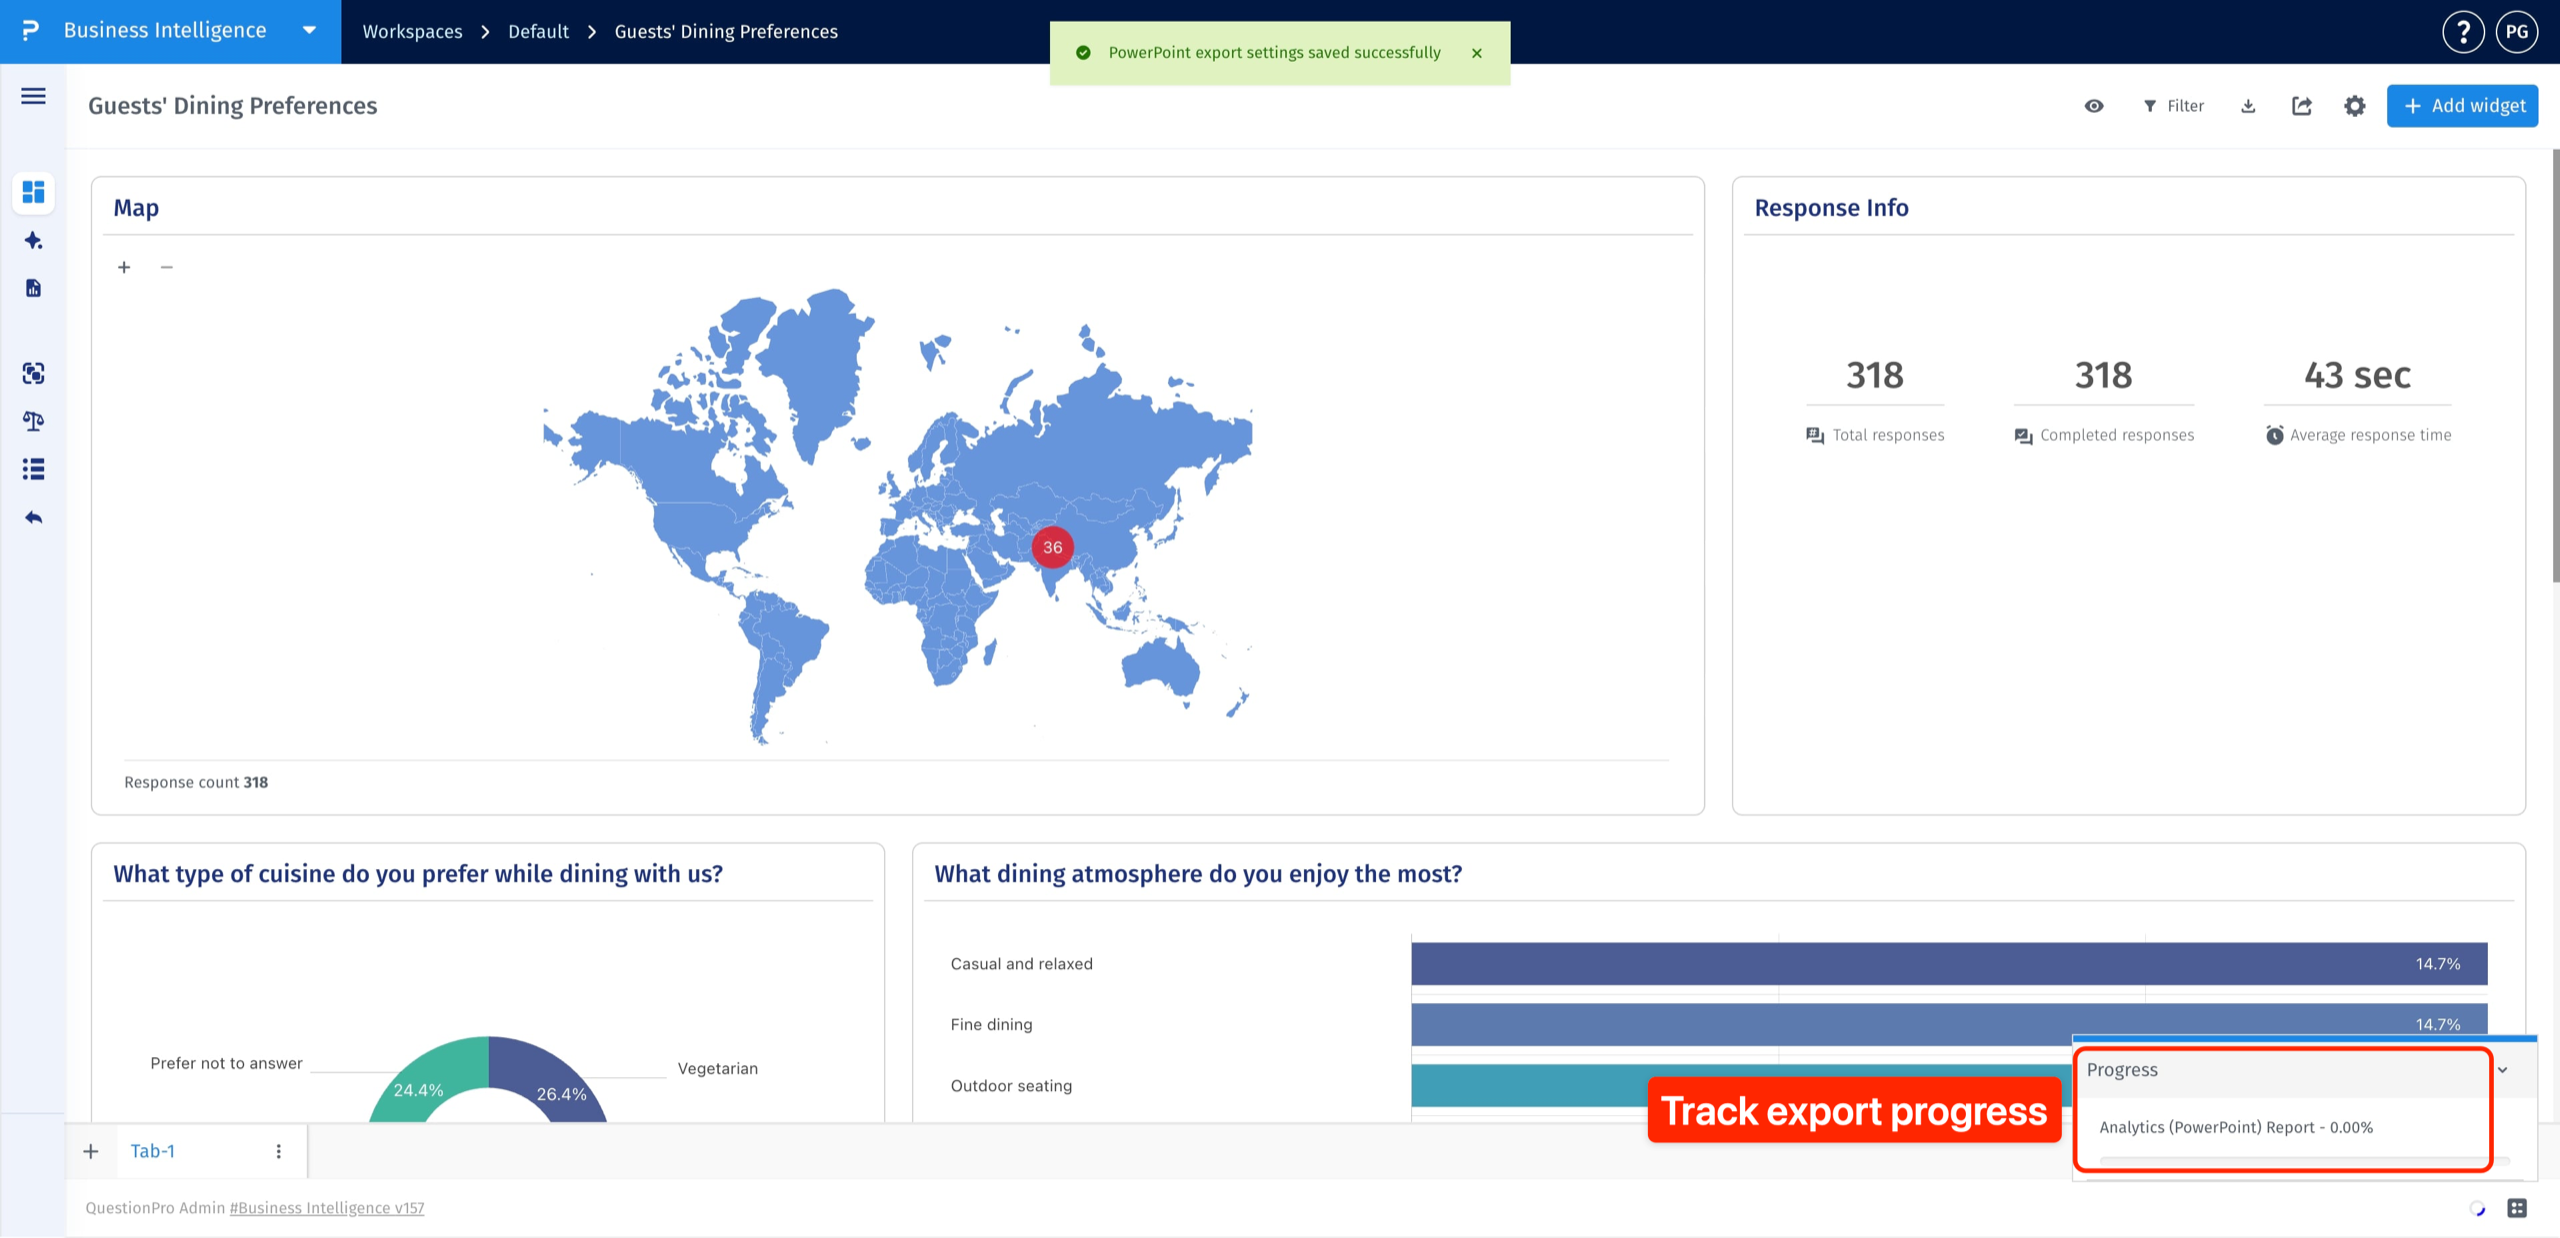
Task: Open Business Intelligence v157 footer link
Action: [327, 1208]
